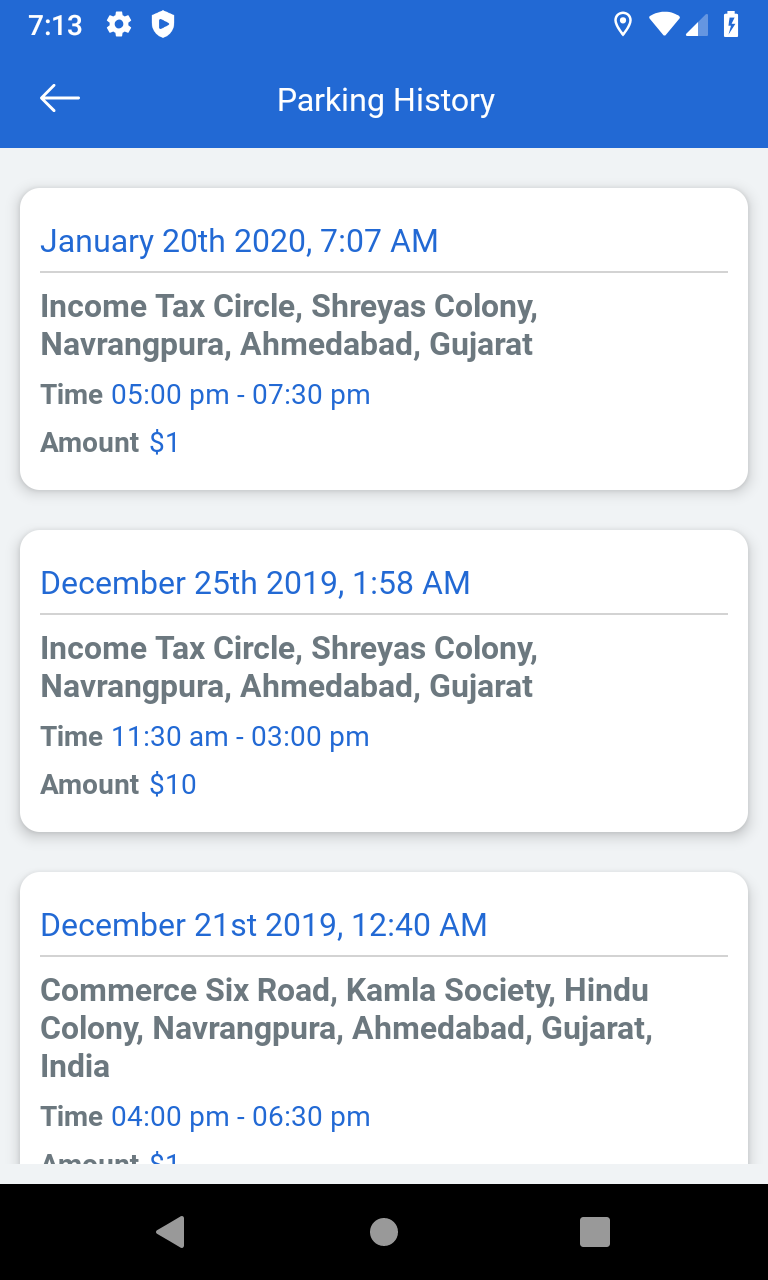Tap the 11:30 am - 03:00 pm time
This screenshot has height=1280, width=768.
240,737
